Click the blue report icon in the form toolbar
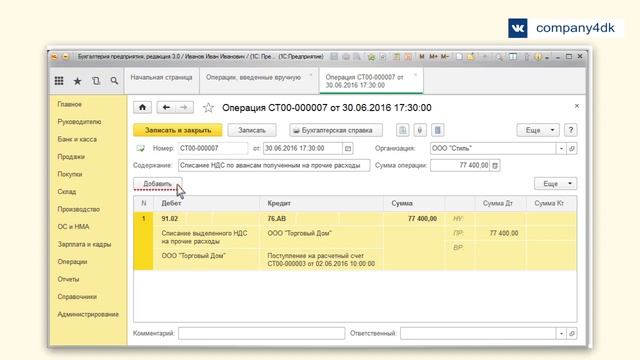 pyautogui.click(x=438, y=130)
